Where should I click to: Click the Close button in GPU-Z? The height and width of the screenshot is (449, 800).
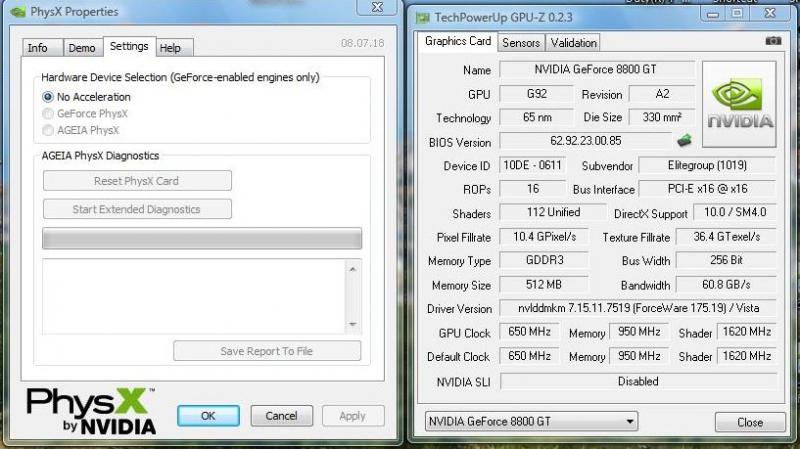click(750, 422)
